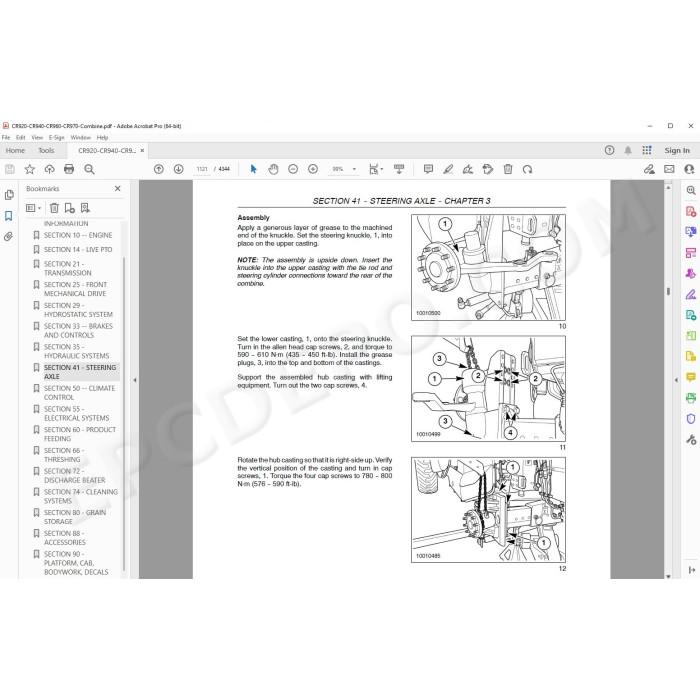Viewport: 700px width, 700px height.
Task: Click the Zoom out minus icon
Action: [x=293, y=169]
